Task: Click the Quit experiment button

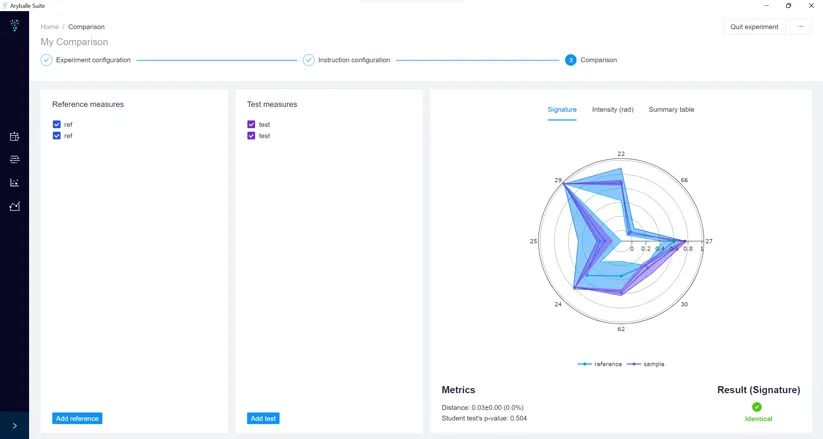Action: click(754, 27)
